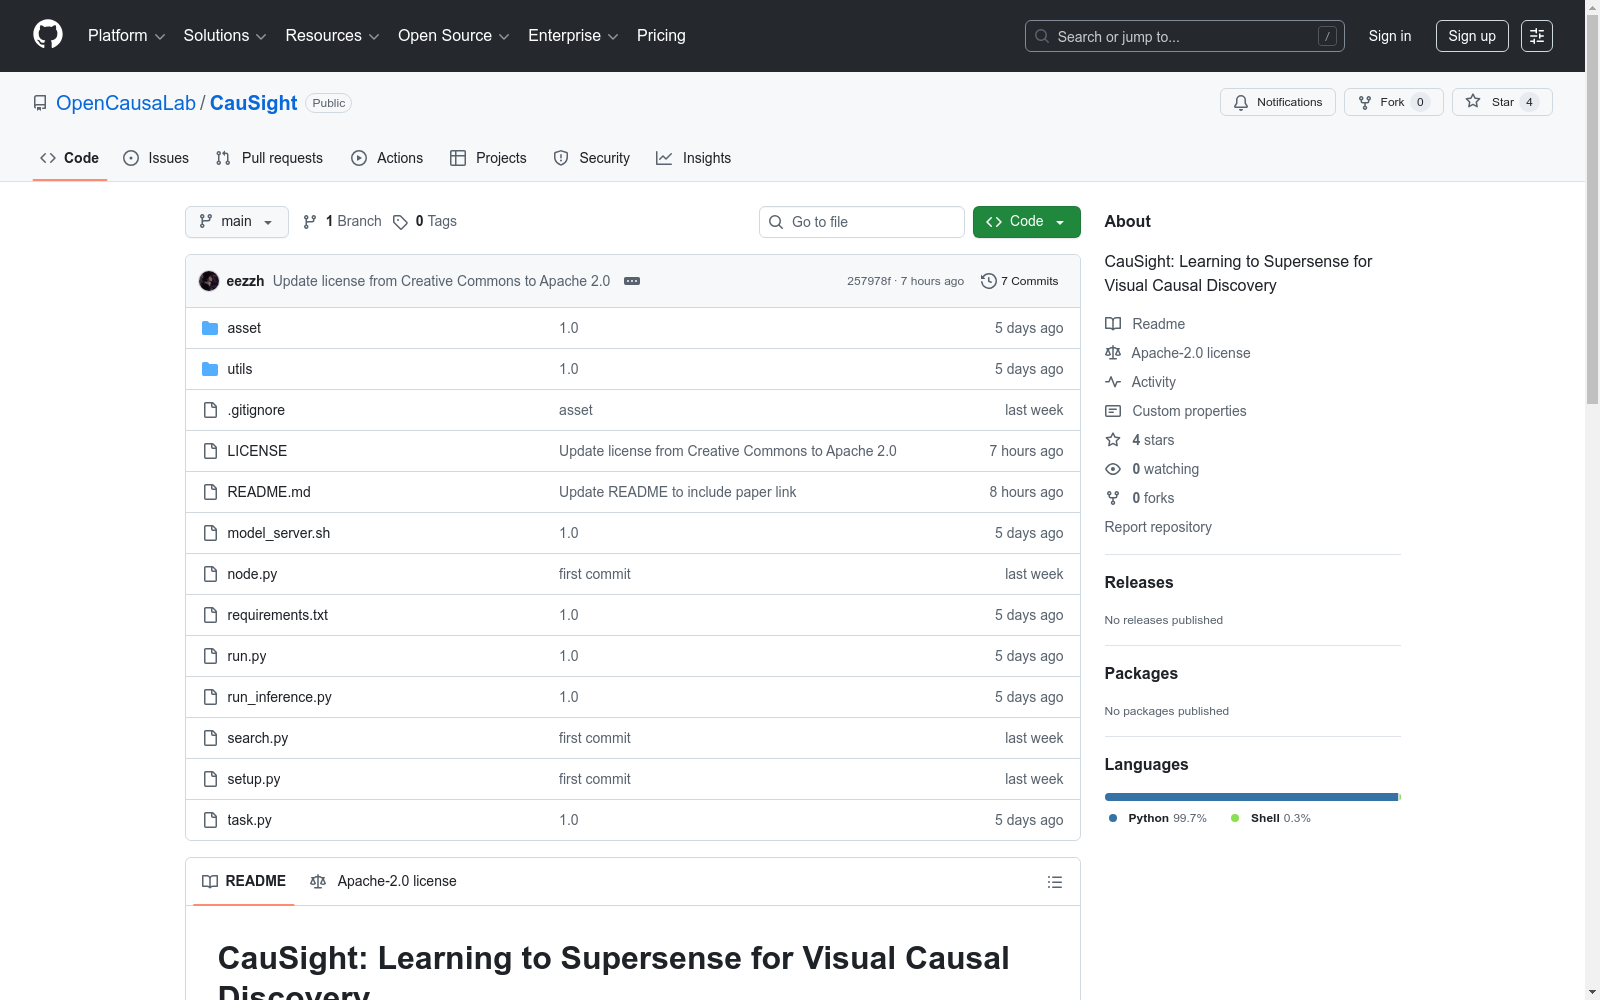Switch to the Security tab

click(x=592, y=158)
